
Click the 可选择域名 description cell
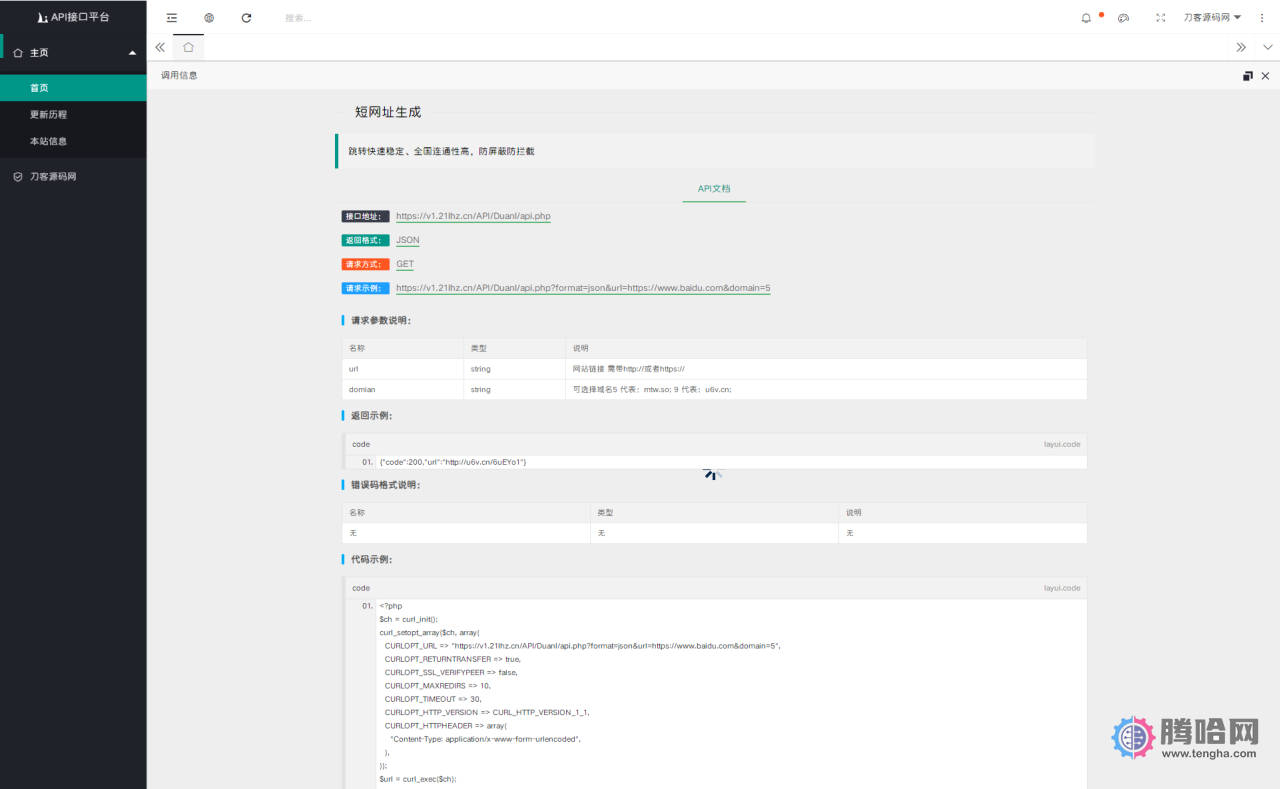tap(826, 389)
